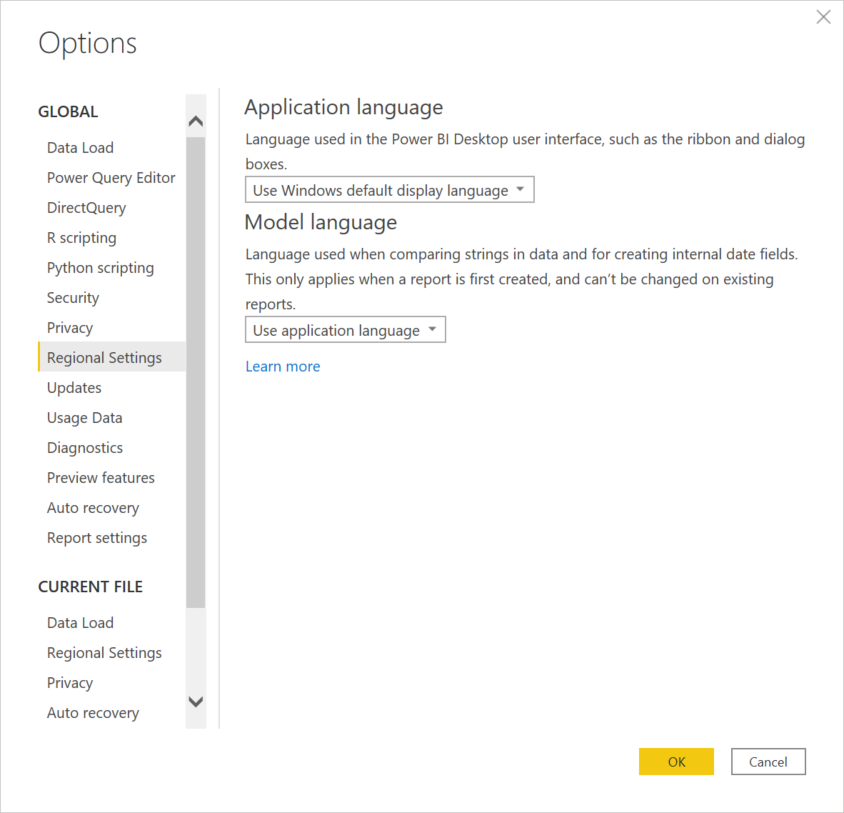This screenshot has width=844, height=813.
Task: Click the scrollbar down arrow
Action: [x=196, y=702]
